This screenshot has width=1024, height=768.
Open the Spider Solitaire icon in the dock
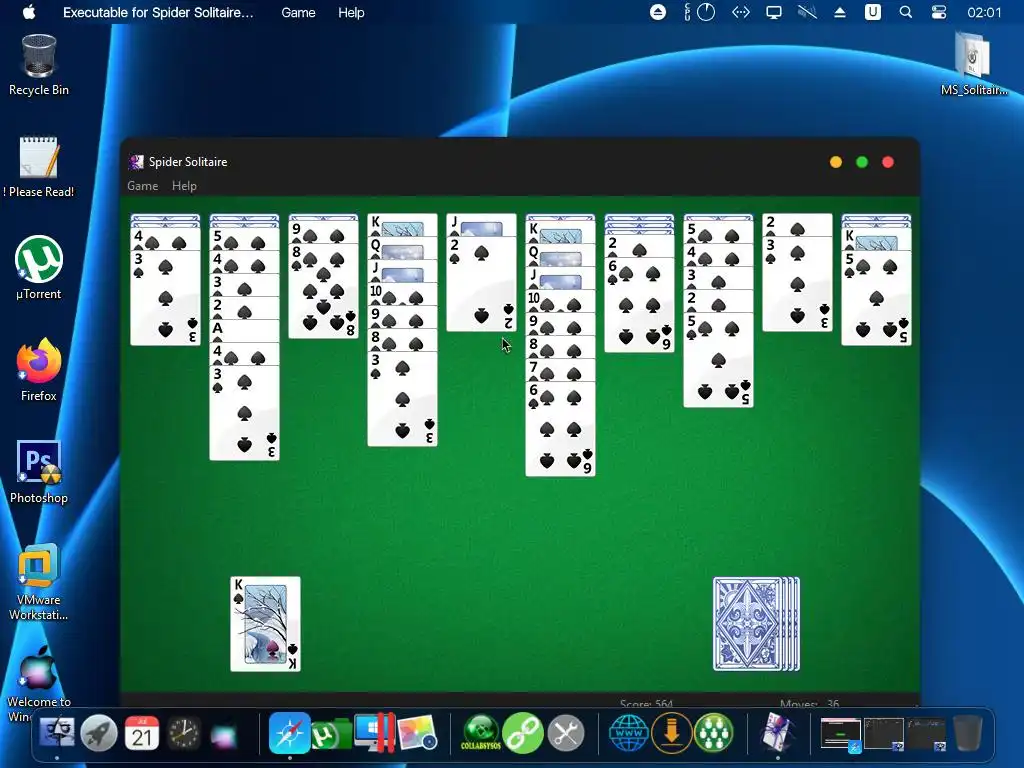pyautogui.click(x=777, y=733)
